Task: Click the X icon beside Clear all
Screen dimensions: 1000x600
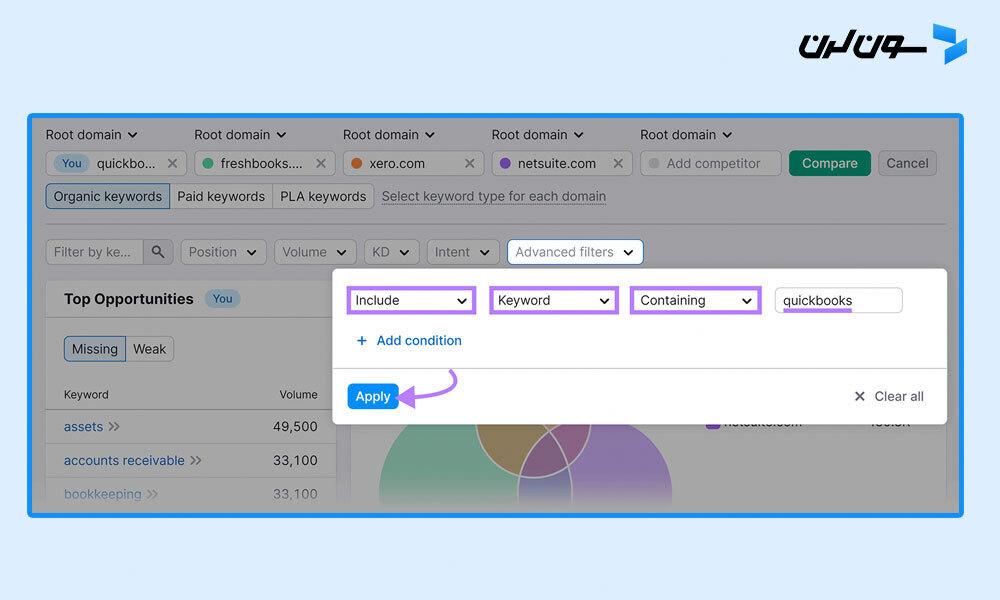Action: pos(860,396)
